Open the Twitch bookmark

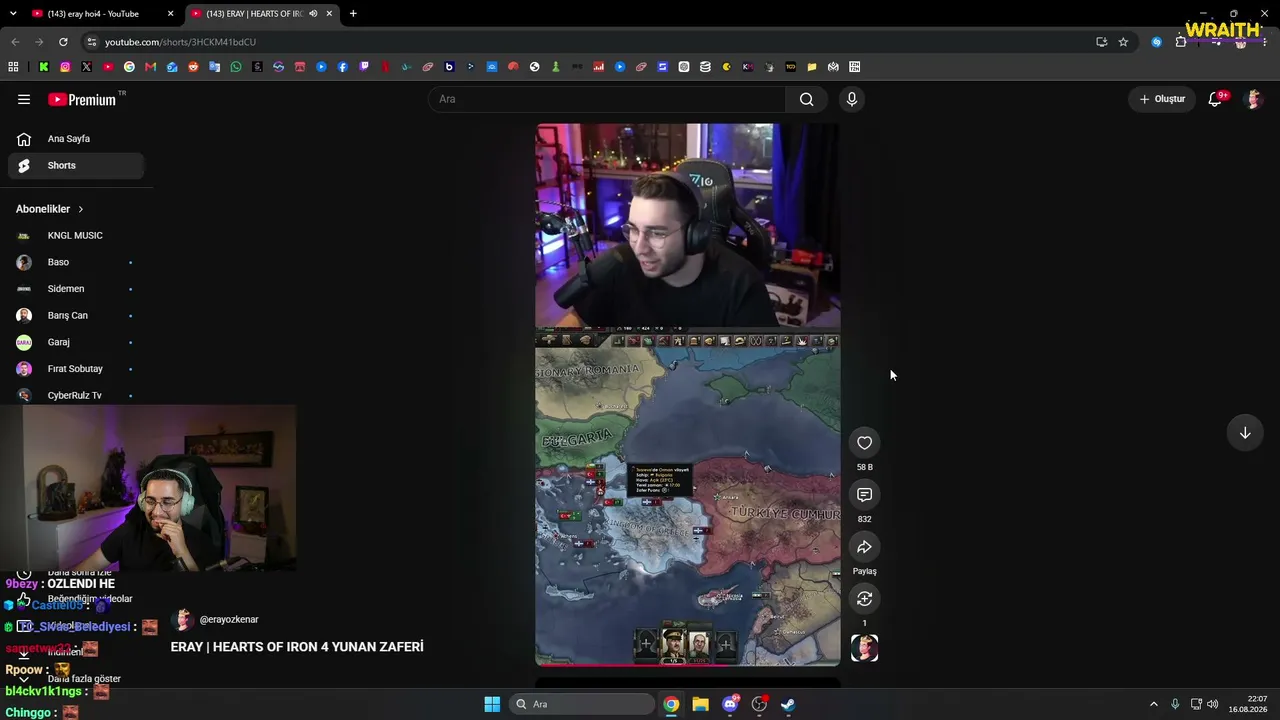[x=364, y=67]
